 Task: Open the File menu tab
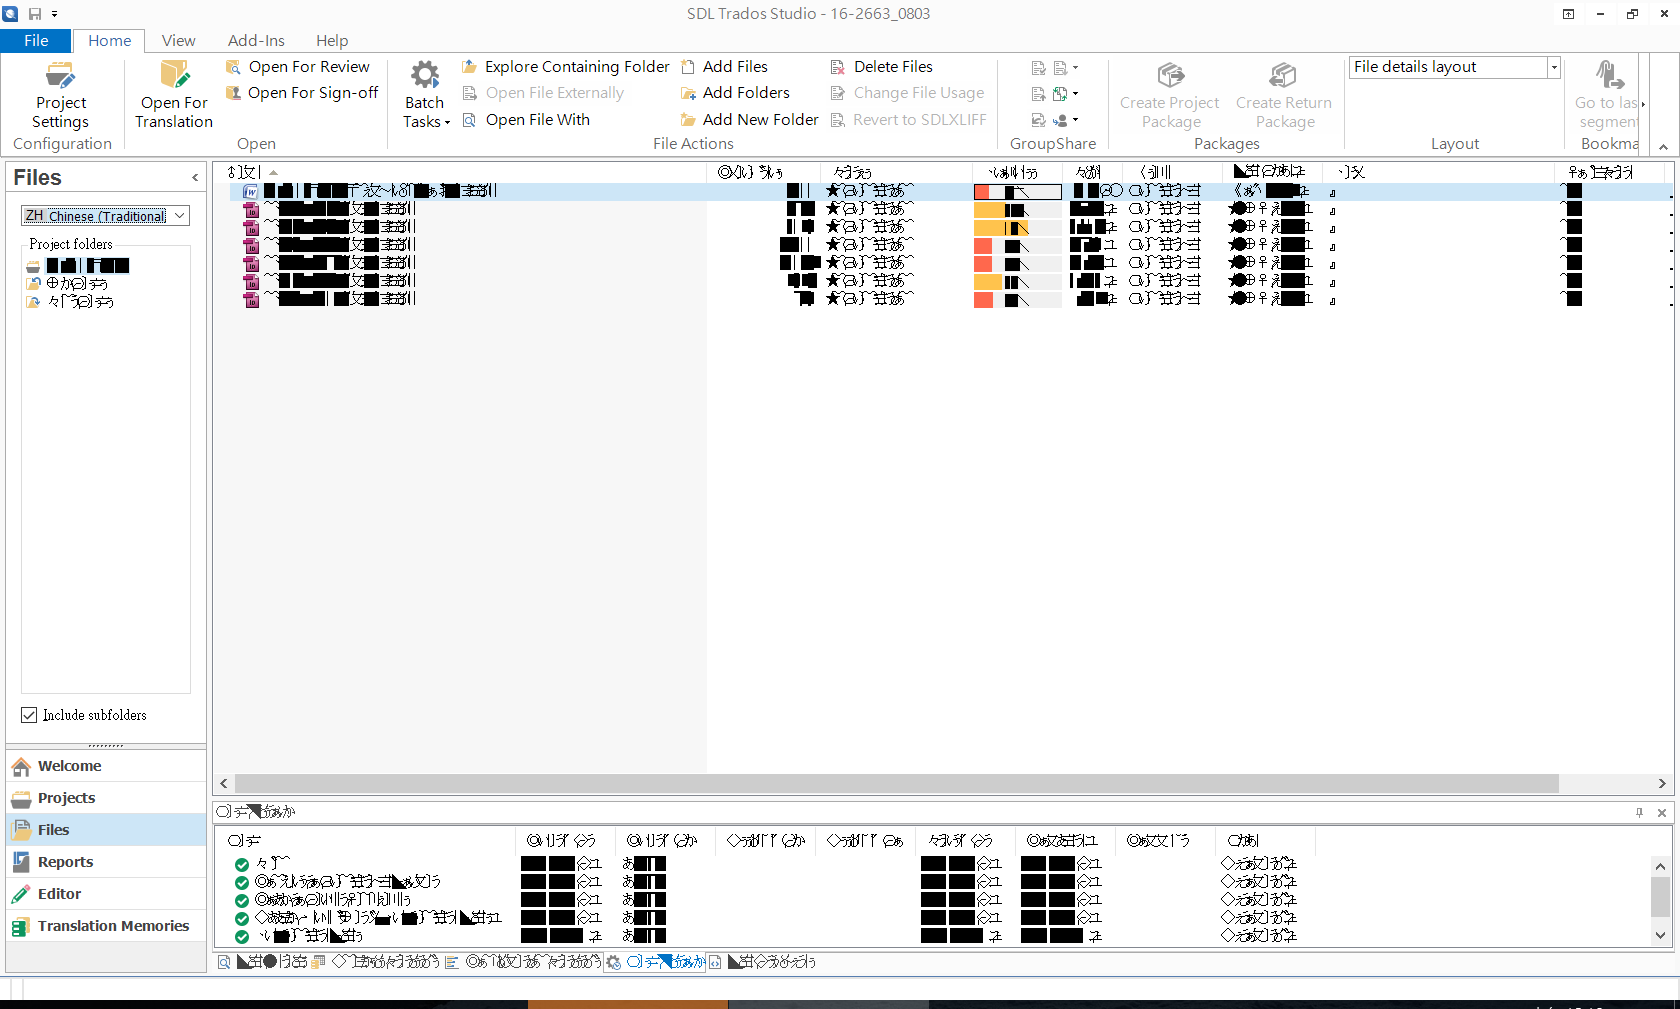point(36,40)
